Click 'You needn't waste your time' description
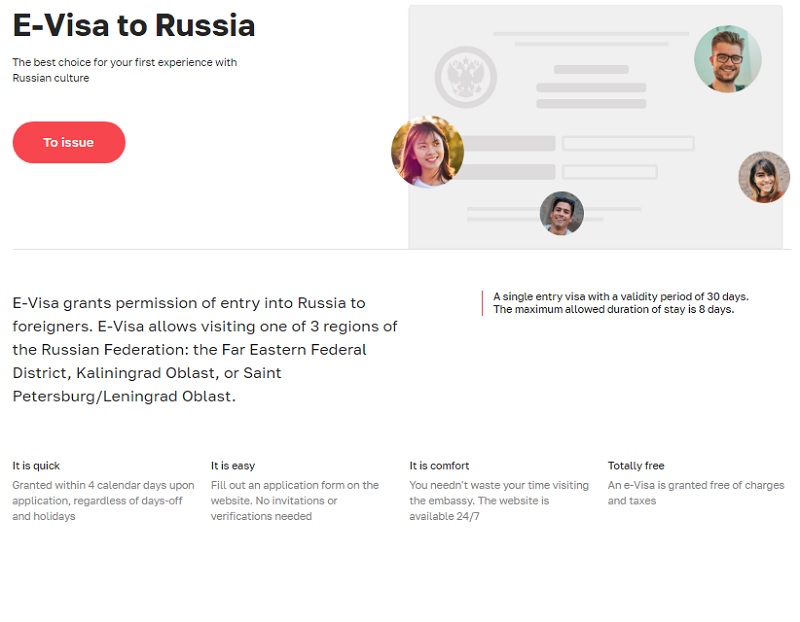 point(499,500)
